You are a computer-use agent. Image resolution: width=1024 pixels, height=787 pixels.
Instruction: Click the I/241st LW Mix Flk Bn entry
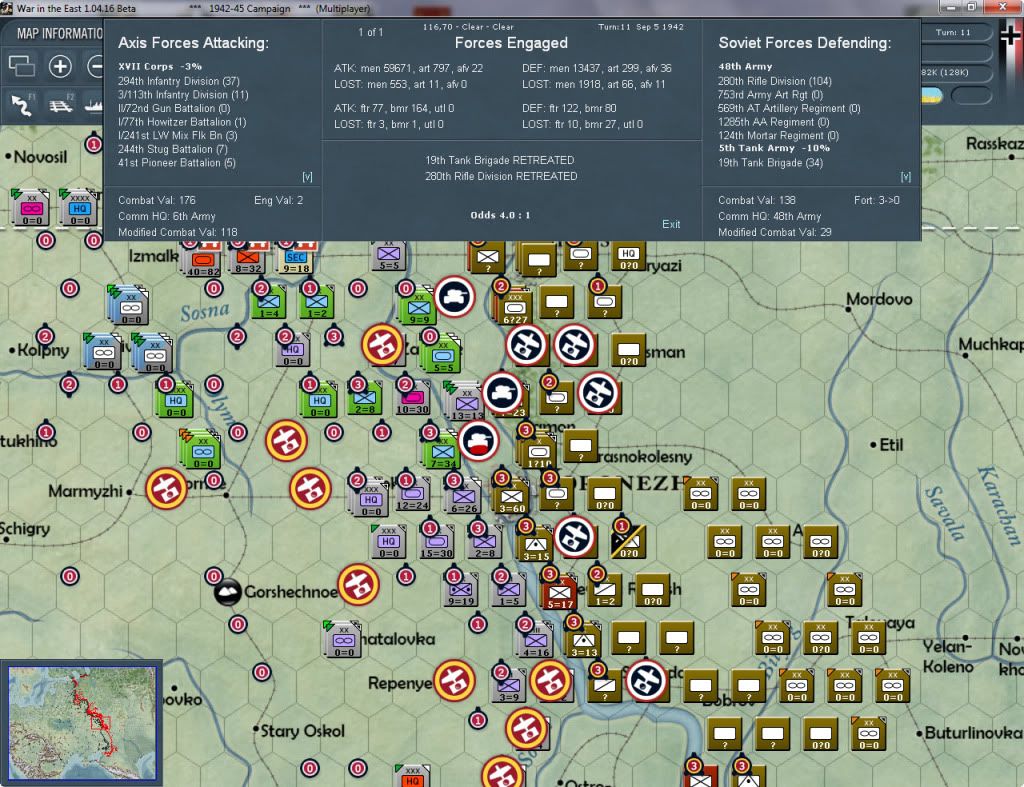[x=178, y=136]
